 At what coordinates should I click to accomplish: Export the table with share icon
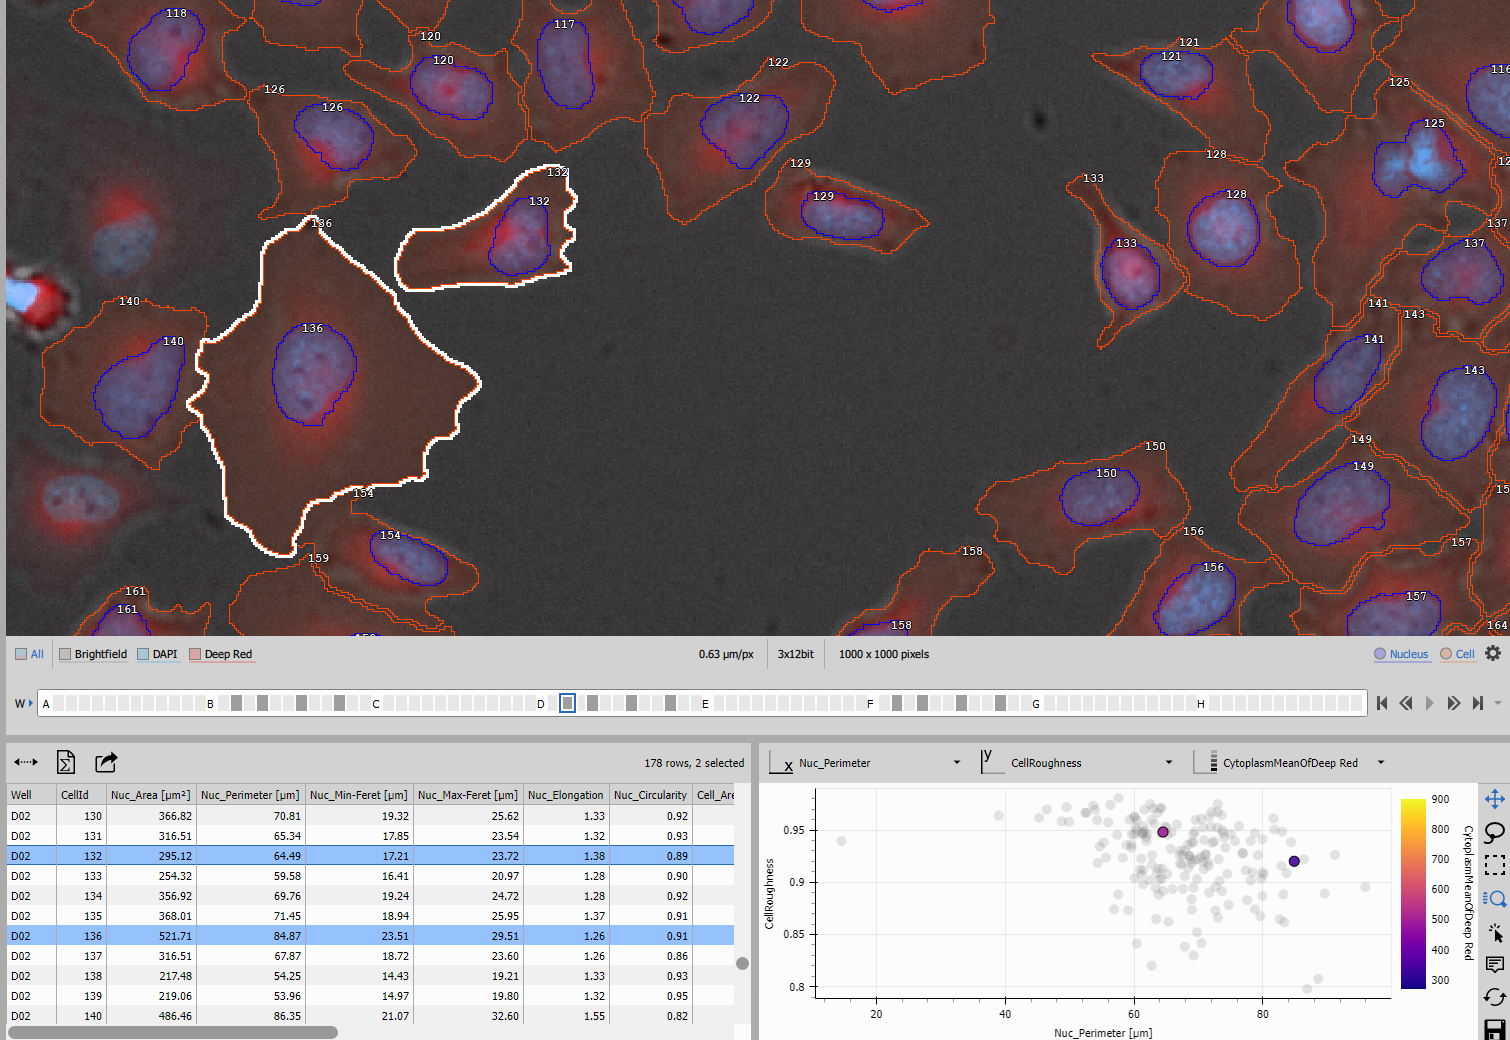point(106,763)
